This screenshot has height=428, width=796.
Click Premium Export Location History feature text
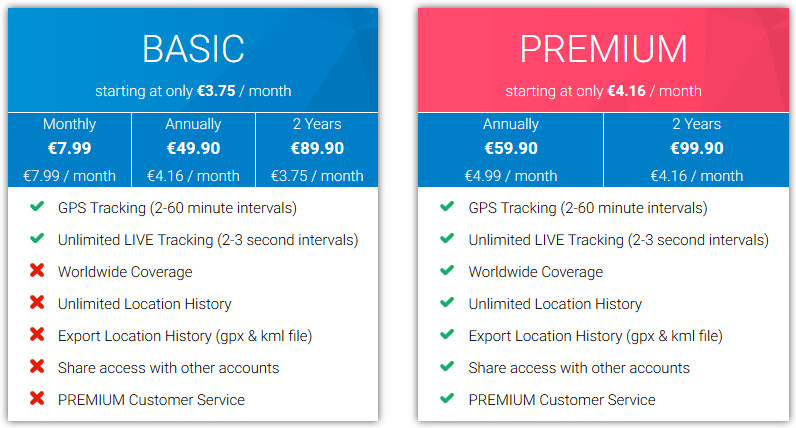pyautogui.click(x=595, y=336)
